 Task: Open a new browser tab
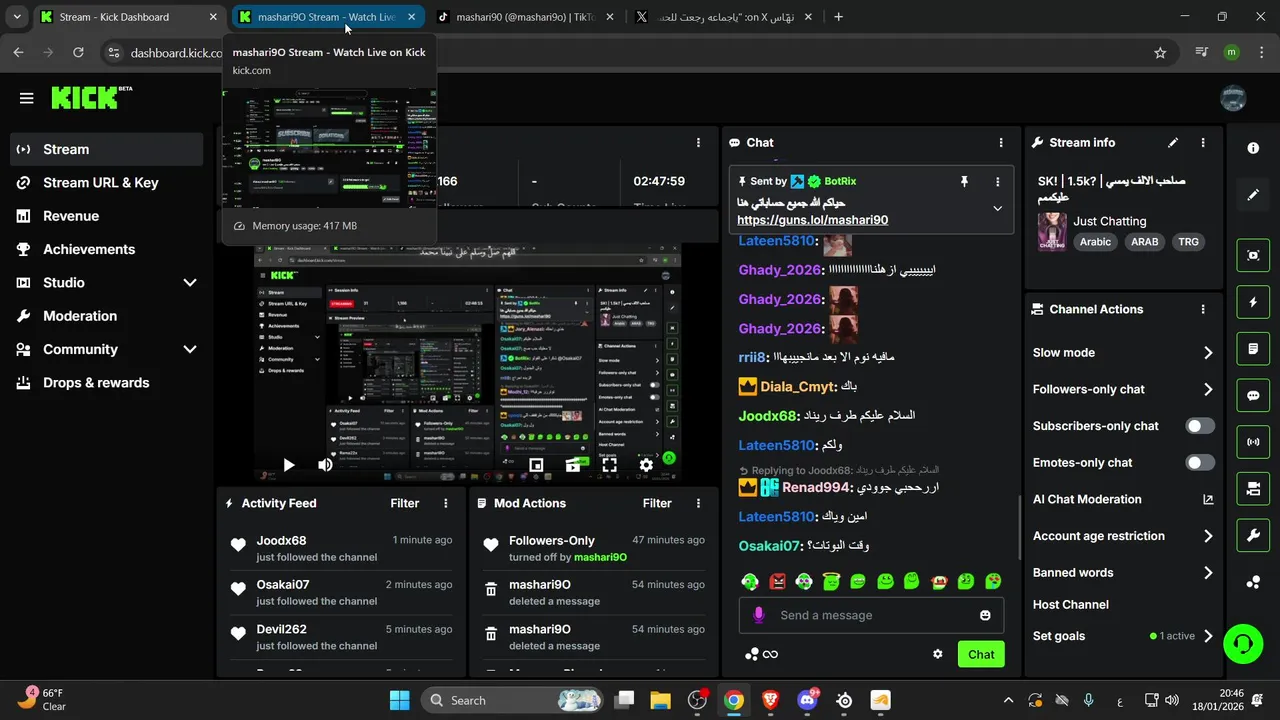click(838, 17)
